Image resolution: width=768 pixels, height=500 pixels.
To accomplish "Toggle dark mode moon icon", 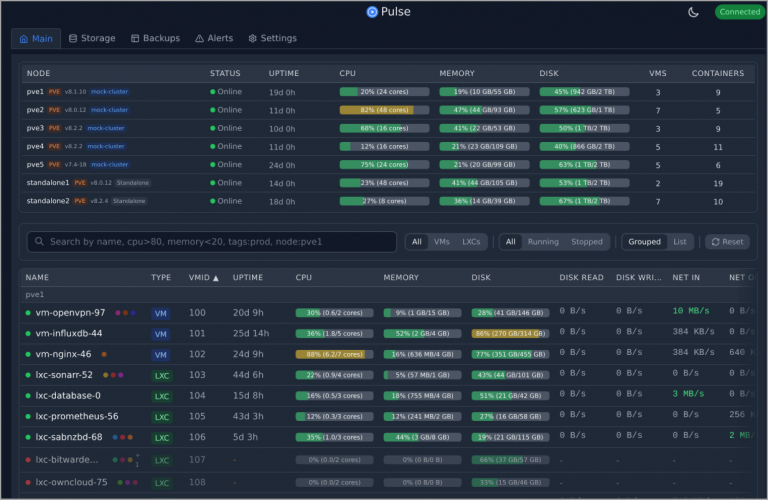I will click(x=693, y=12).
